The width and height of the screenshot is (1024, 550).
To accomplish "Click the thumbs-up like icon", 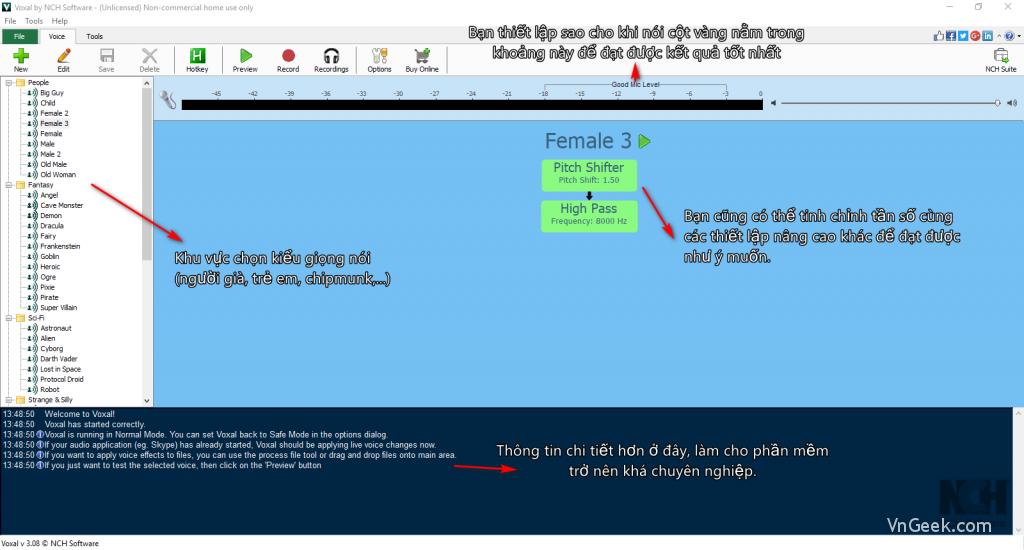I will (x=939, y=36).
